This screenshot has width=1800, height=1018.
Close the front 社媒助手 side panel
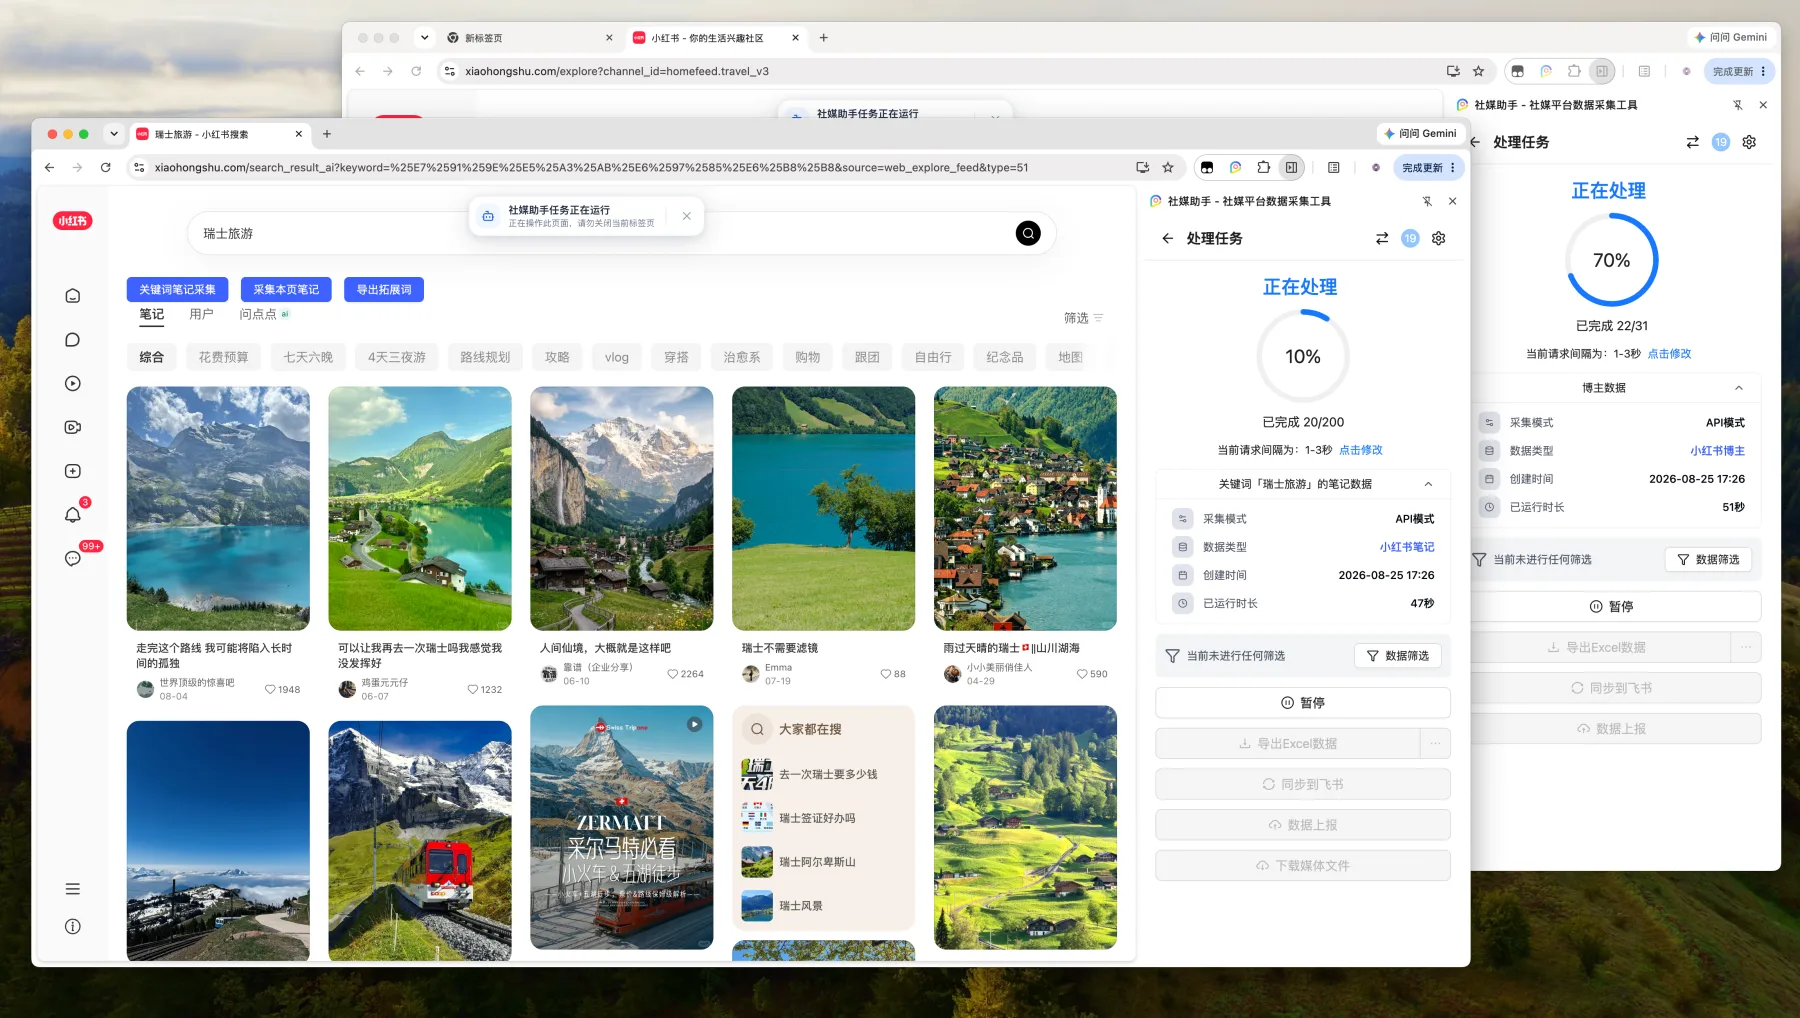(x=1453, y=202)
